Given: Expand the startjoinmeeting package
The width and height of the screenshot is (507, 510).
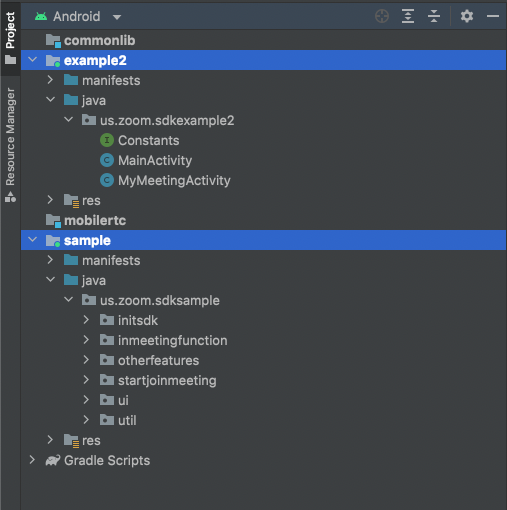Looking at the screenshot, I should coord(86,380).
